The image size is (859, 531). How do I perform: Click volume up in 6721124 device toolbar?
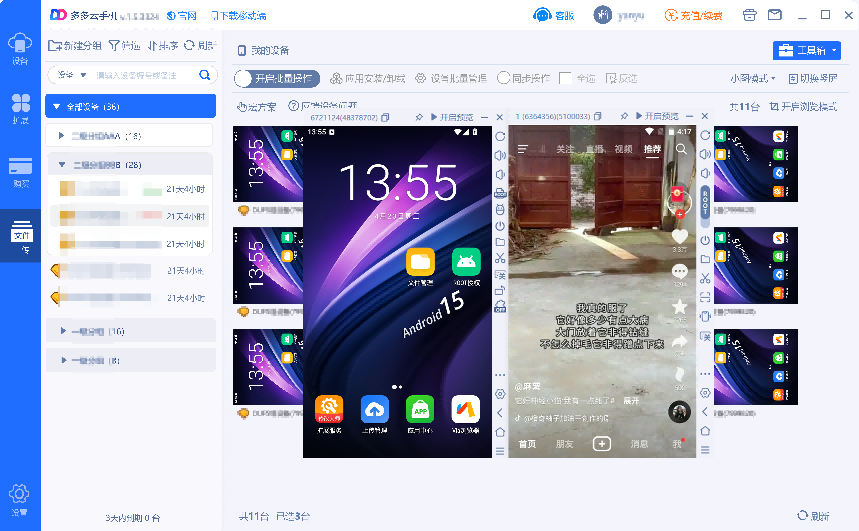point(500,156)
